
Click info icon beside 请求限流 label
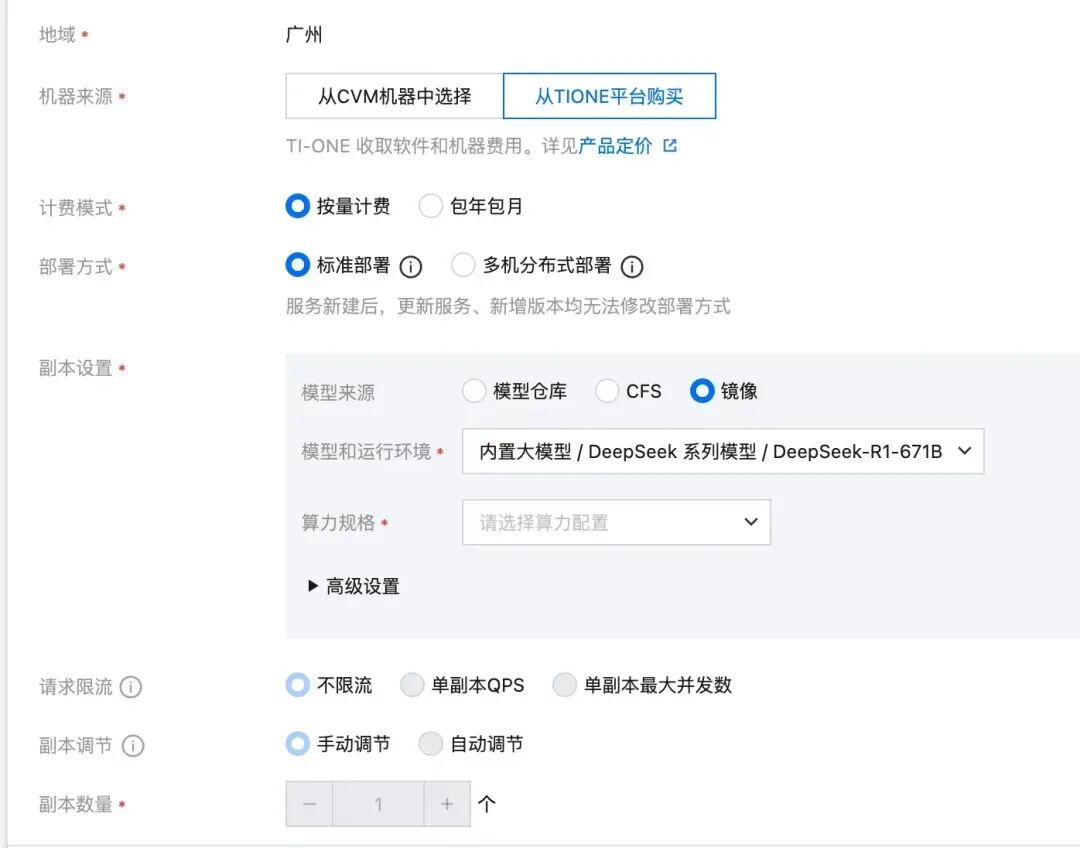point(131,687)
